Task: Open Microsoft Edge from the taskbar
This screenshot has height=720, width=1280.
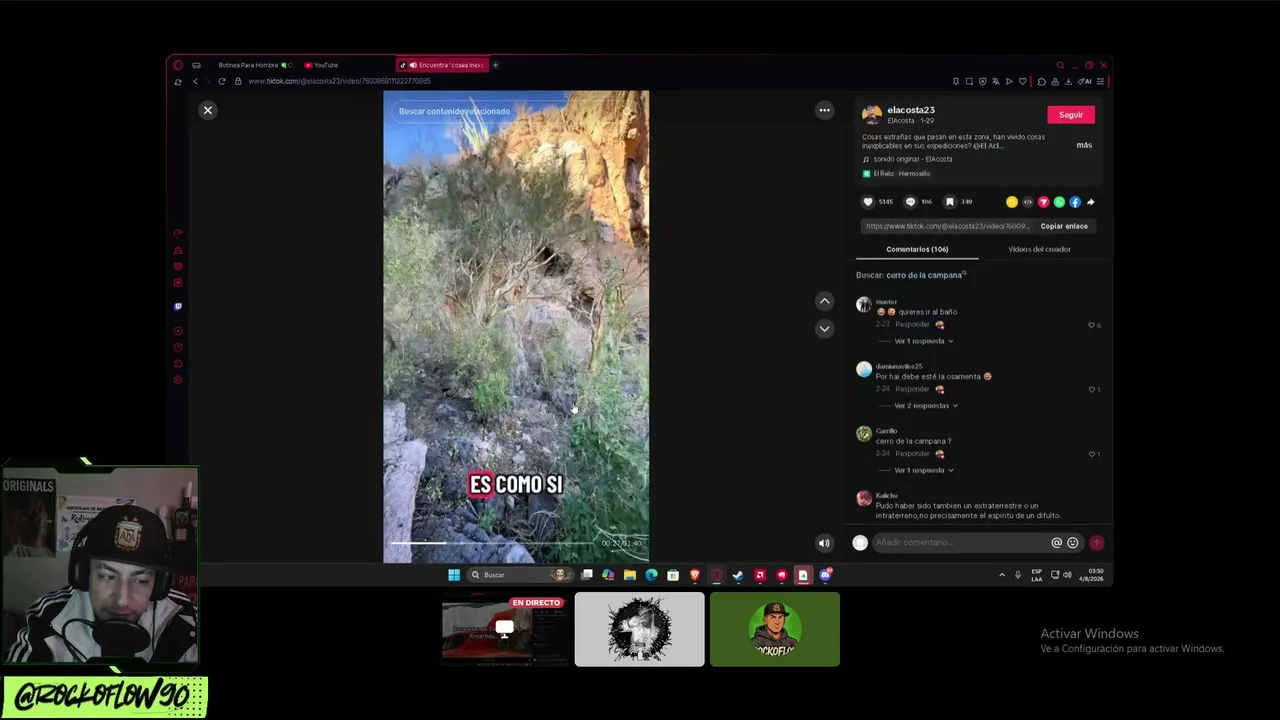Action: (652, 575)
